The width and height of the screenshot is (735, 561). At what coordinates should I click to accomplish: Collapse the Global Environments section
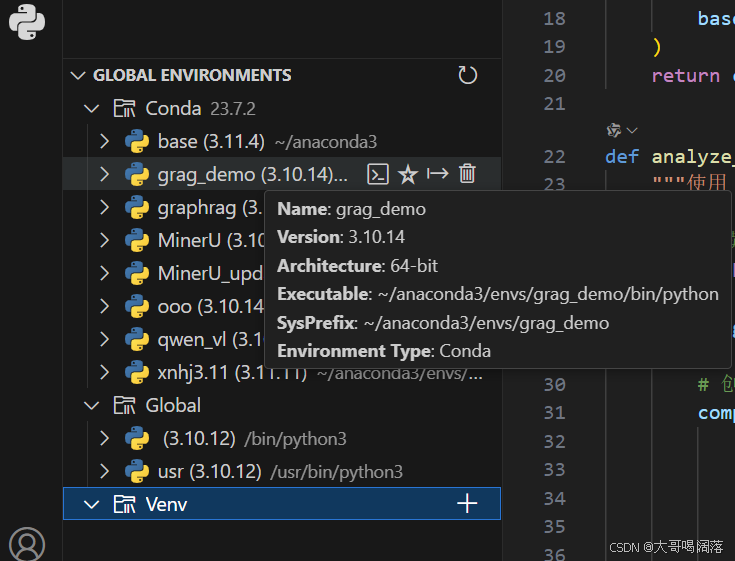[78, 75]
